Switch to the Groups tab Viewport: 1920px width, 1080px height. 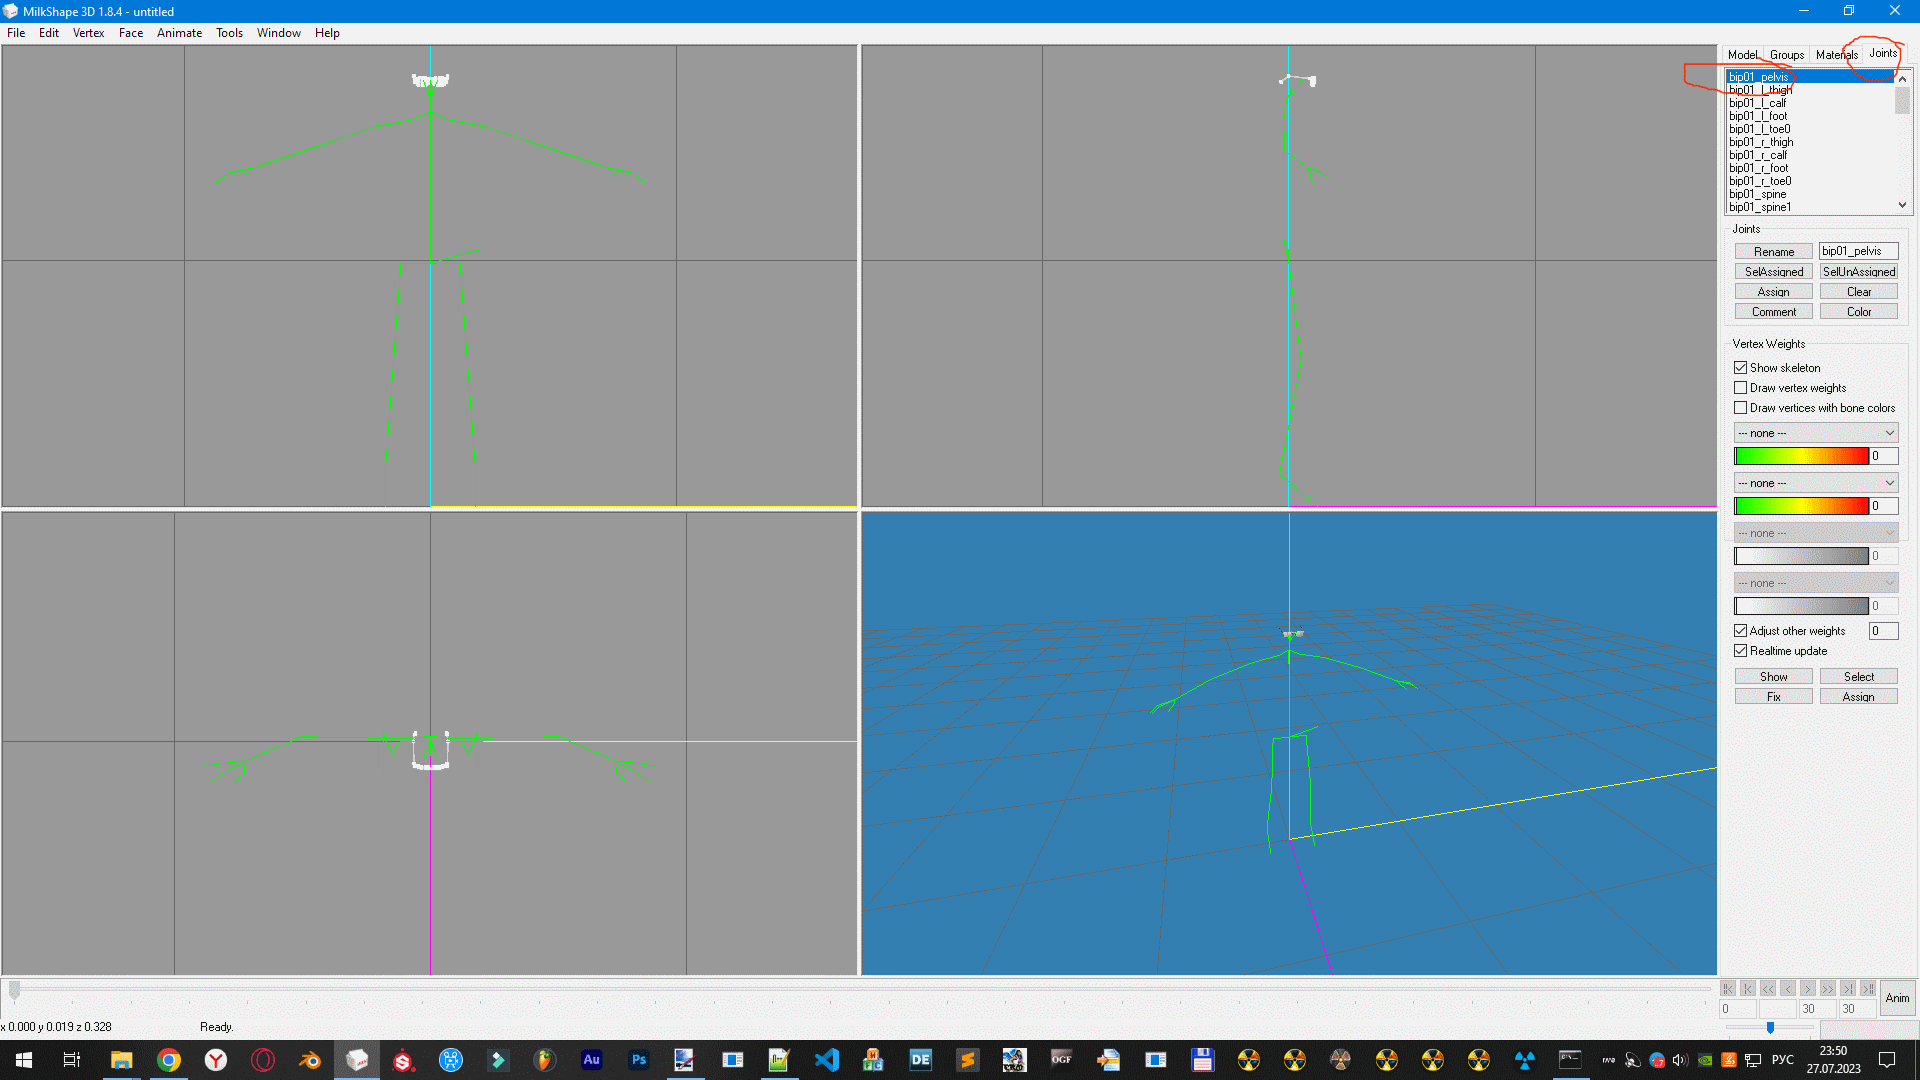click(x=1787, y=55)
